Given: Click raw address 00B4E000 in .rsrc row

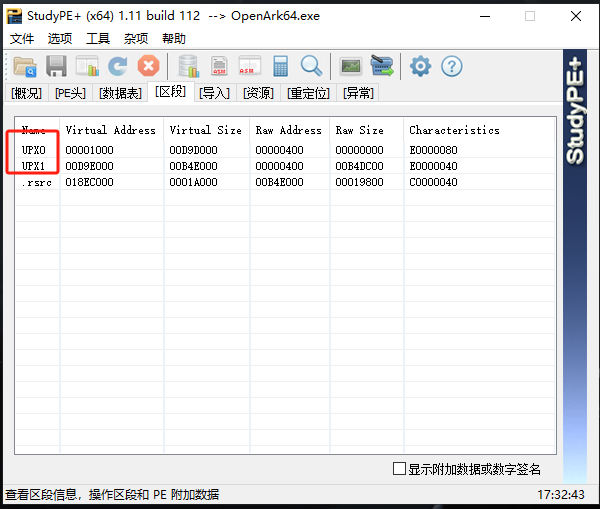Looking at the screenshot, I should 280,182.
